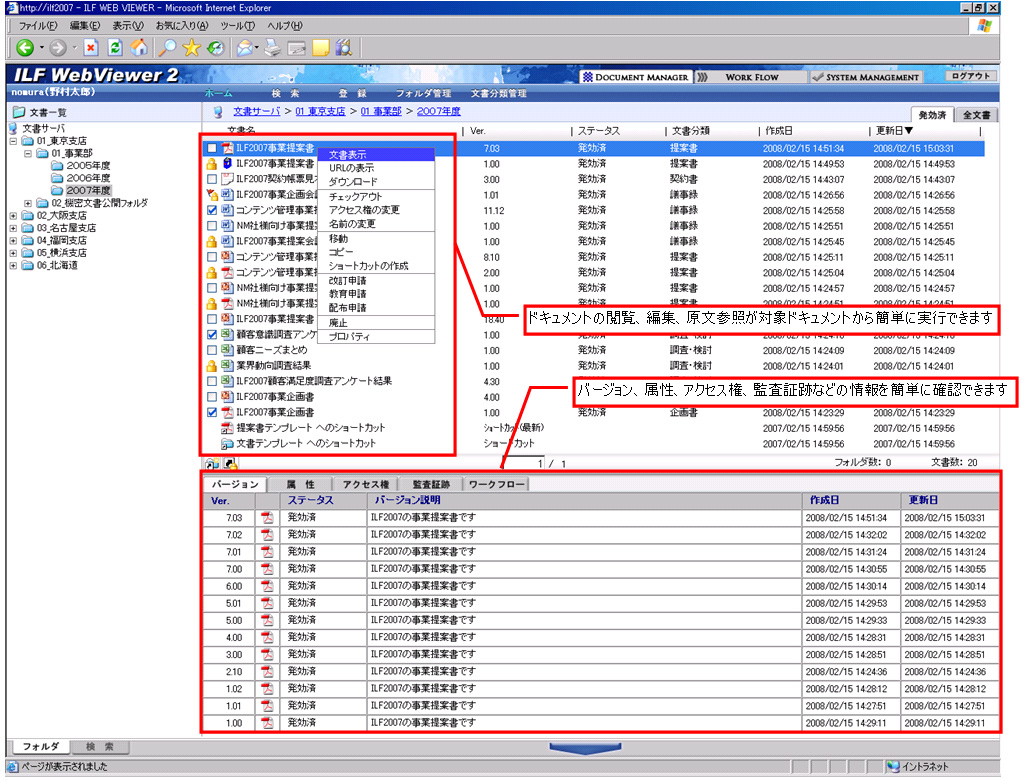The width and height of the screenshot is (1024, 781).
Task: Click the browser Search magnifier icon
Action: [x=167, y=47]
